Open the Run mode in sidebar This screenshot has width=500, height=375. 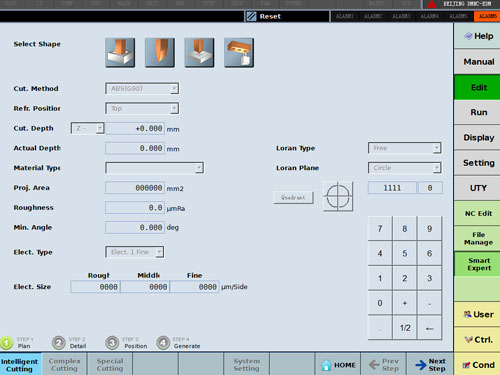tap(477, 112)
